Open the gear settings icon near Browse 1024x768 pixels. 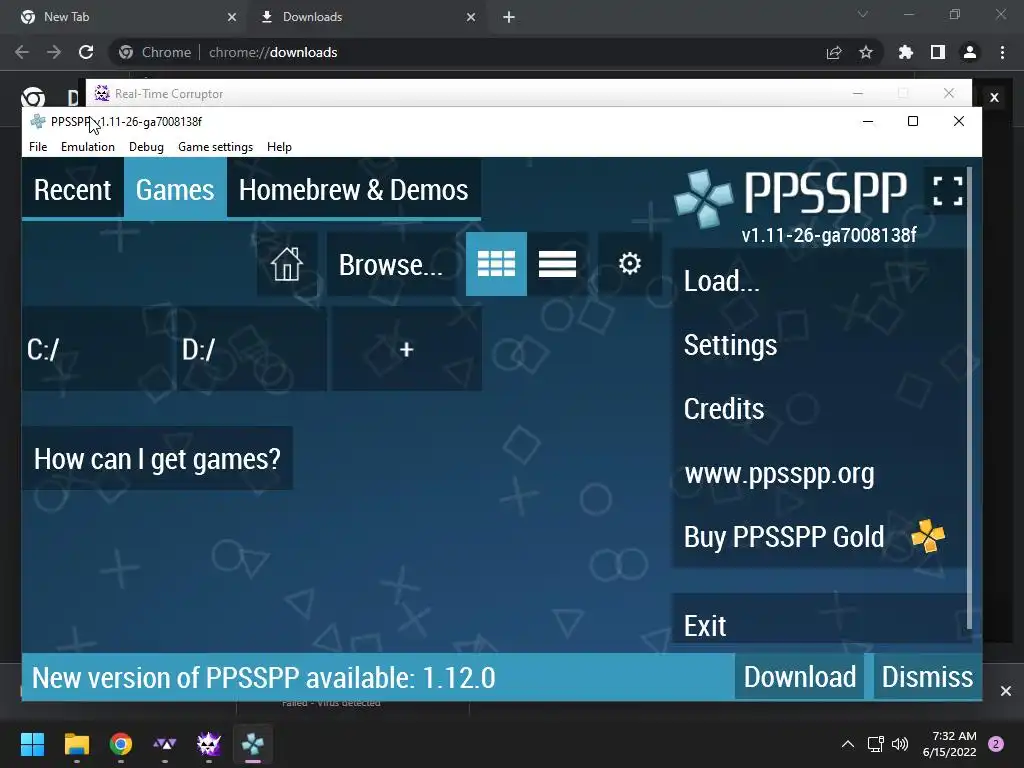(x=630, y=264)
